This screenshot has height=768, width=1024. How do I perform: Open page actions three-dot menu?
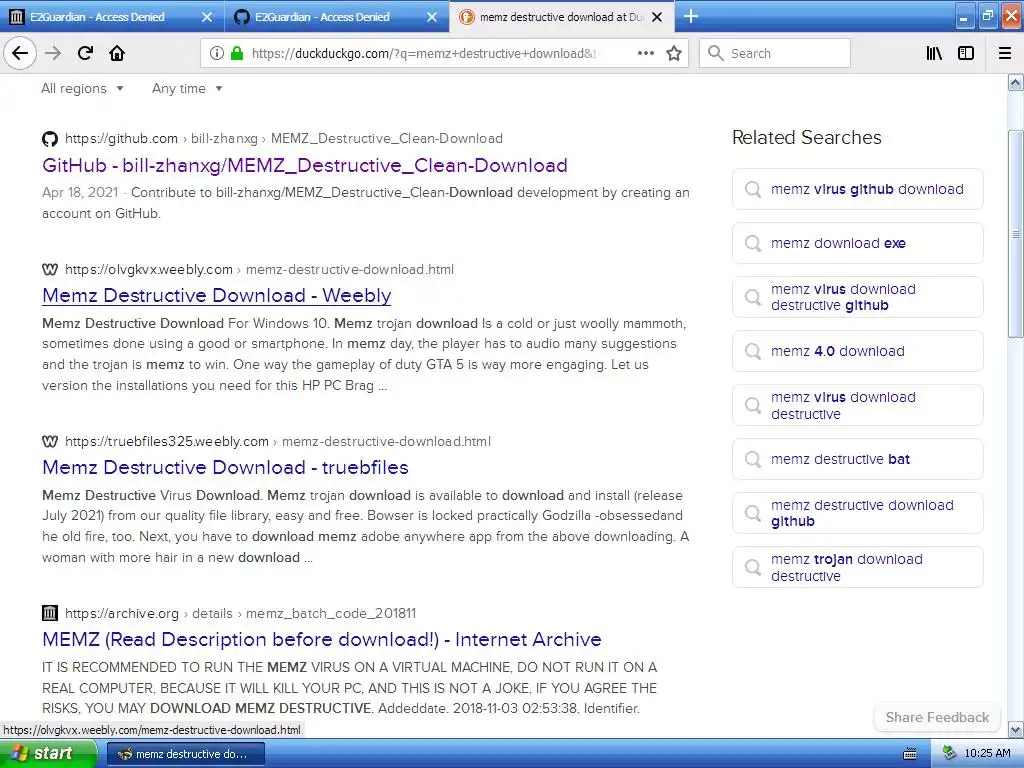(x=646, y=54)
